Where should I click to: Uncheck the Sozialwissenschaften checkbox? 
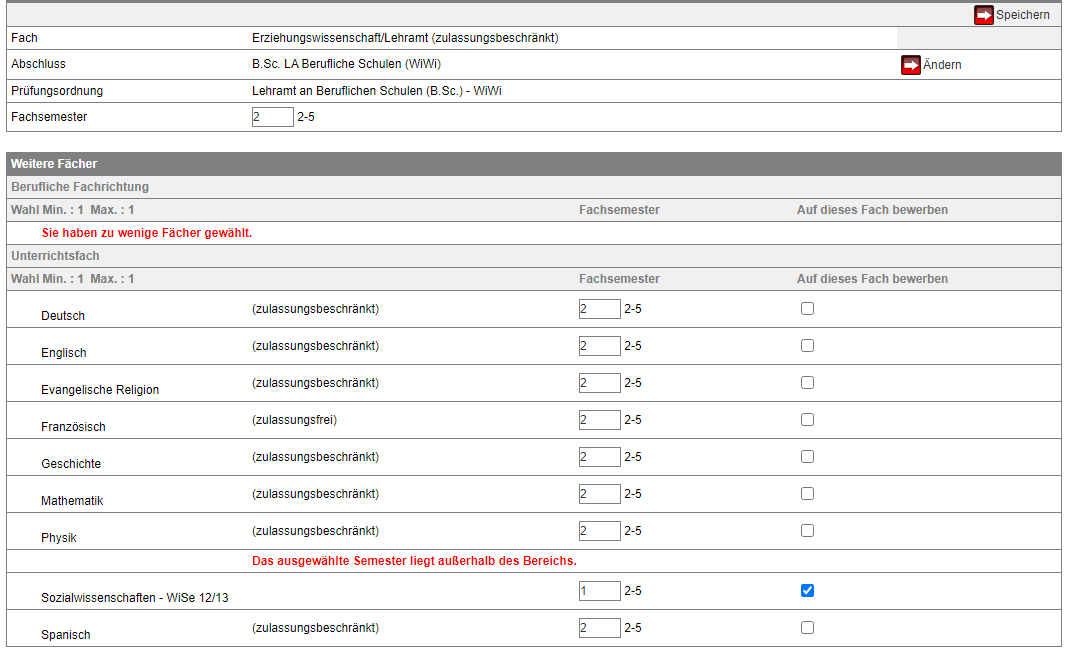[x=807, y=591]
